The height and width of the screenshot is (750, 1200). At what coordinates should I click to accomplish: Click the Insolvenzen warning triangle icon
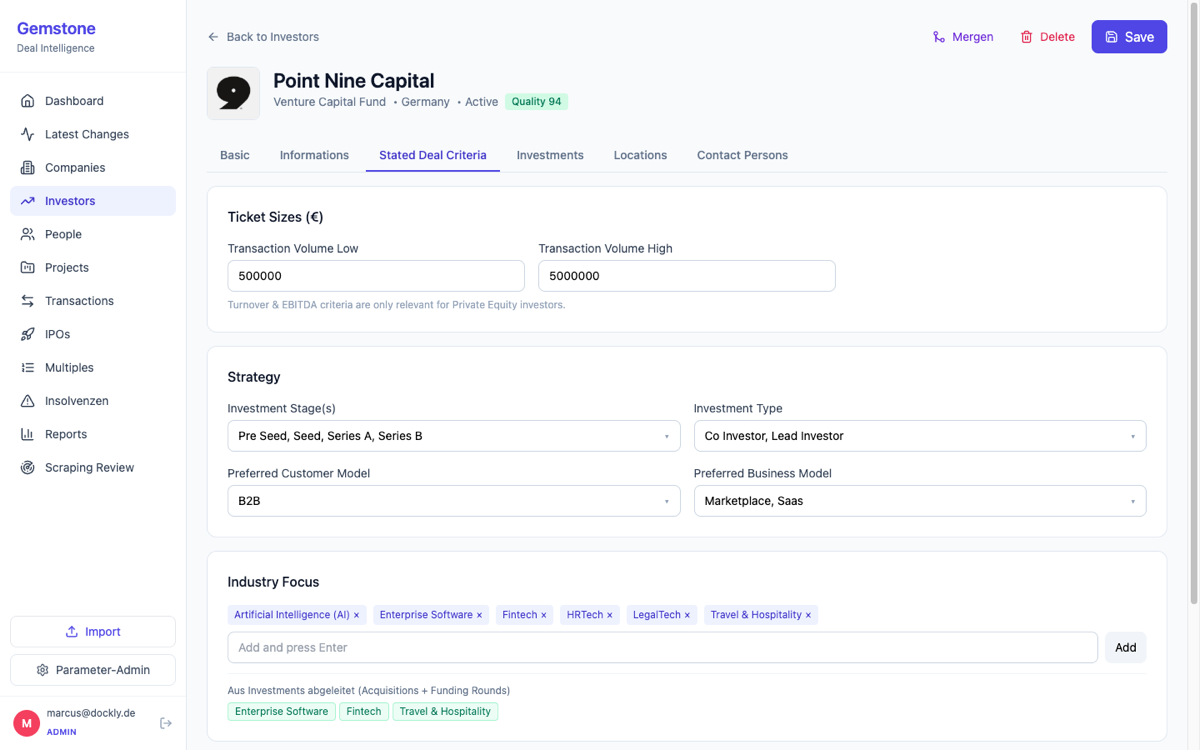point(27,401)
